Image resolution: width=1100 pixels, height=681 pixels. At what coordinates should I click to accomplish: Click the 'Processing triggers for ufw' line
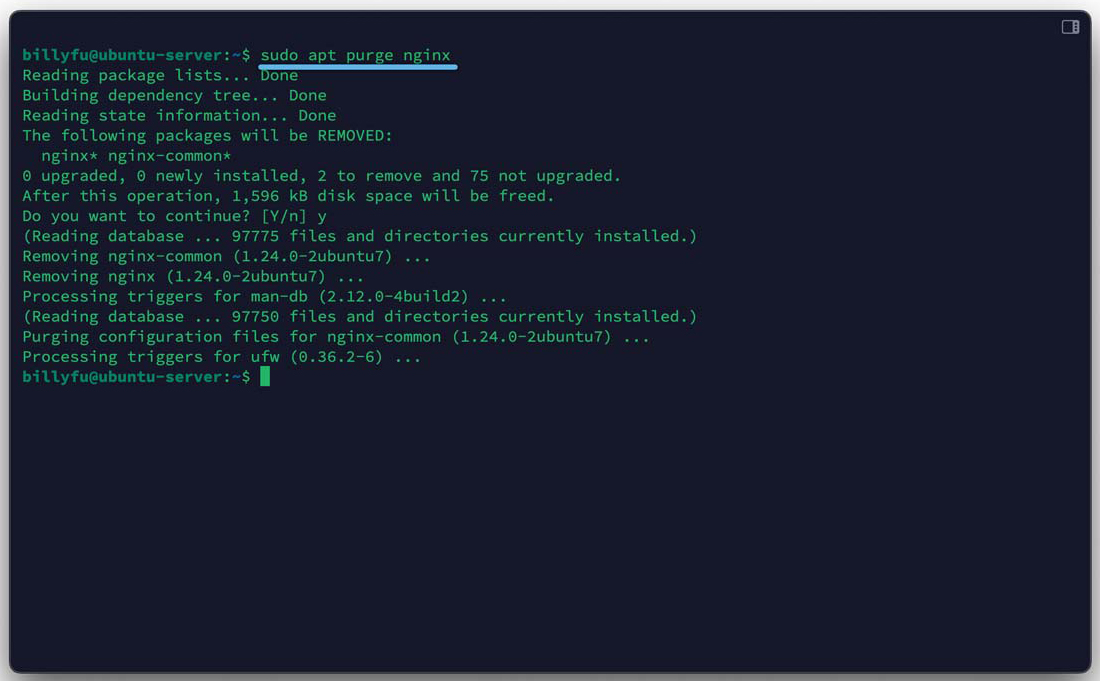(221, 357)
